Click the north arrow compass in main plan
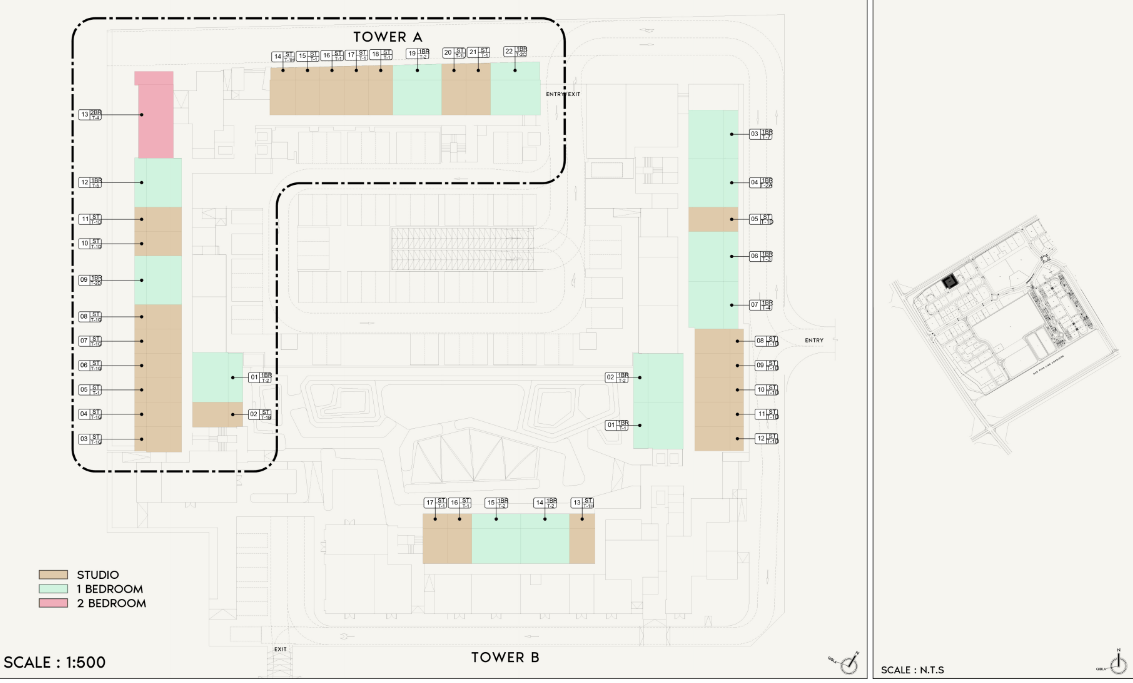The height and width of the screenshot is (683, 1133). pos(849,662)
